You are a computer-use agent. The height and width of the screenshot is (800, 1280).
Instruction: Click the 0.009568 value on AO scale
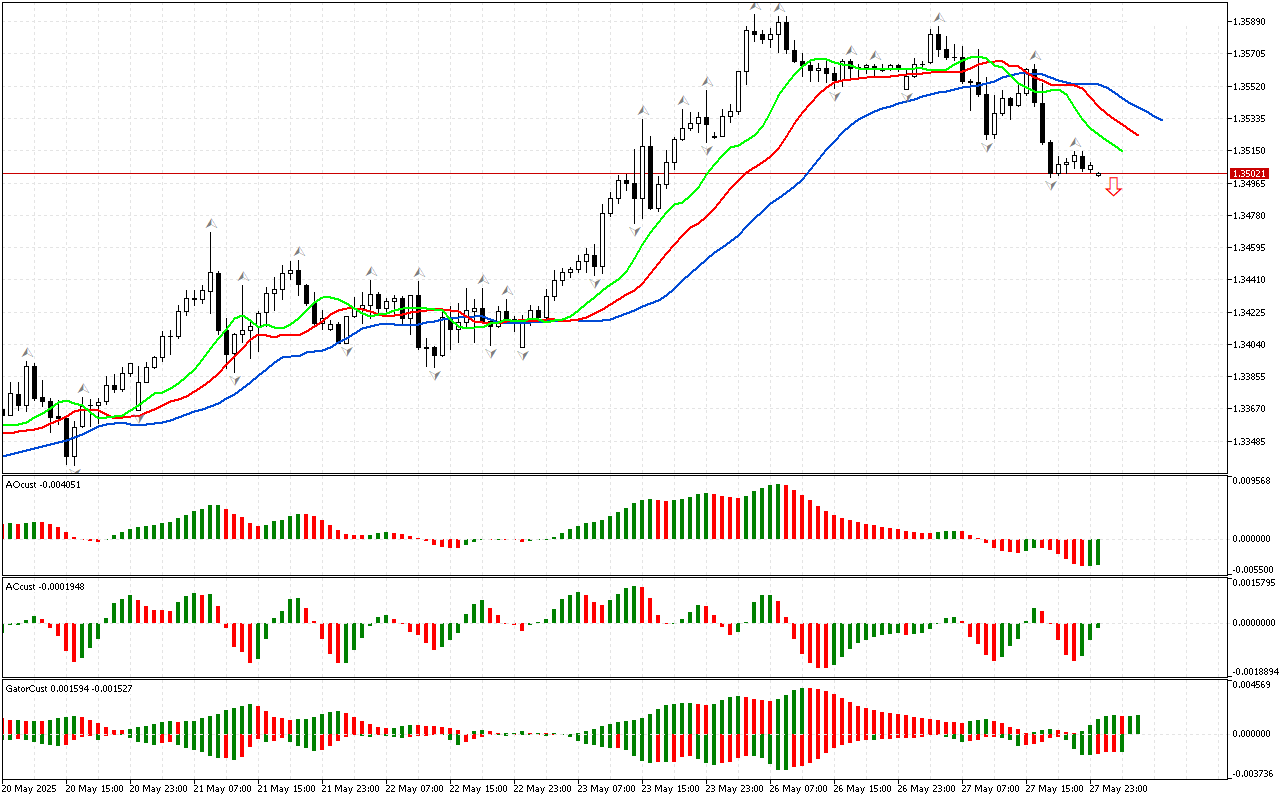(1252, 480)
